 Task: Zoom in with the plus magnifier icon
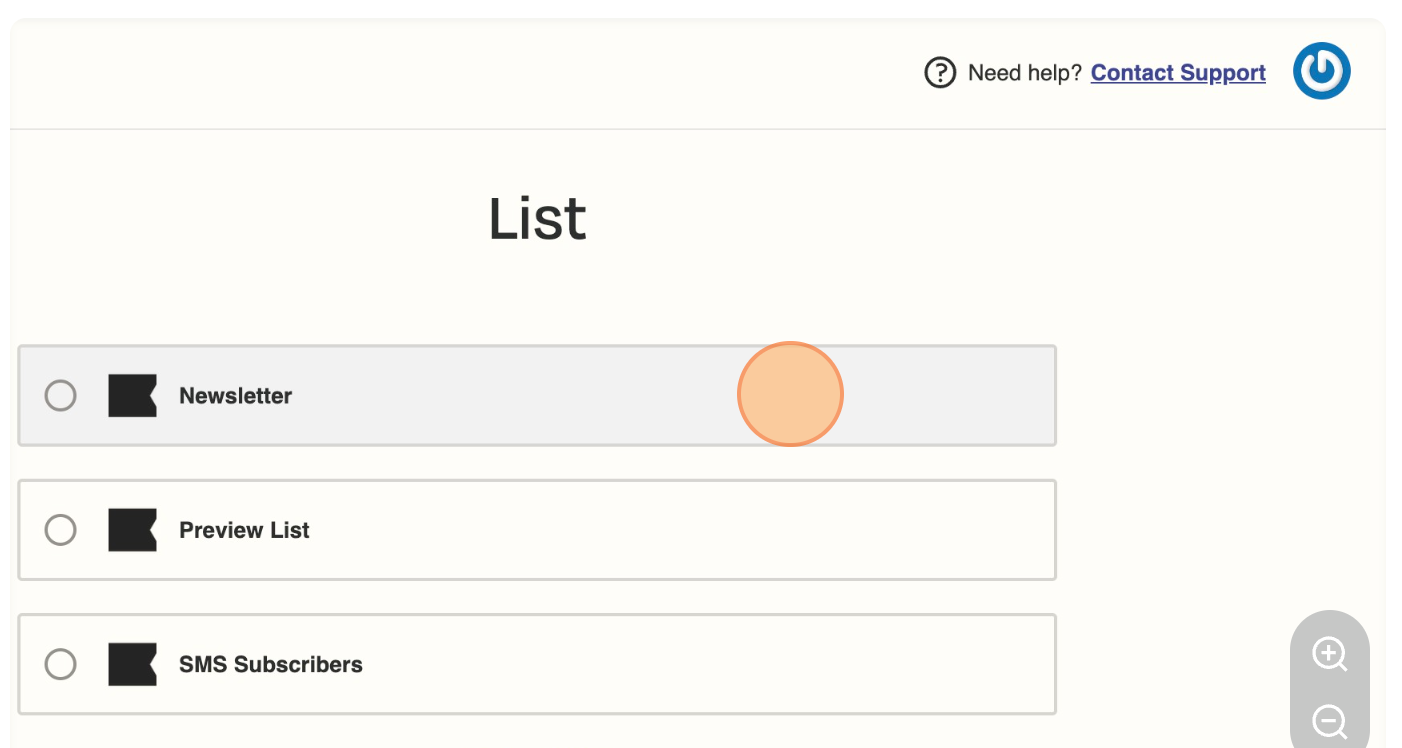click(1329, 655)
